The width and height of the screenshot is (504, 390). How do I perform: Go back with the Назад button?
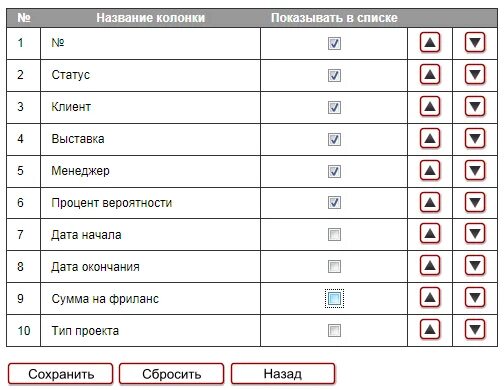[283, 374]
